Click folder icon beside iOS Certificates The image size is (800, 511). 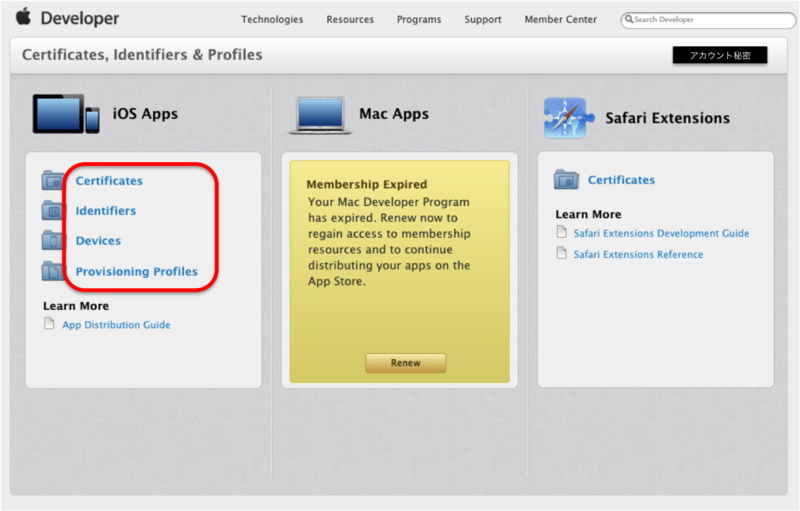click(x=53, y=181)
